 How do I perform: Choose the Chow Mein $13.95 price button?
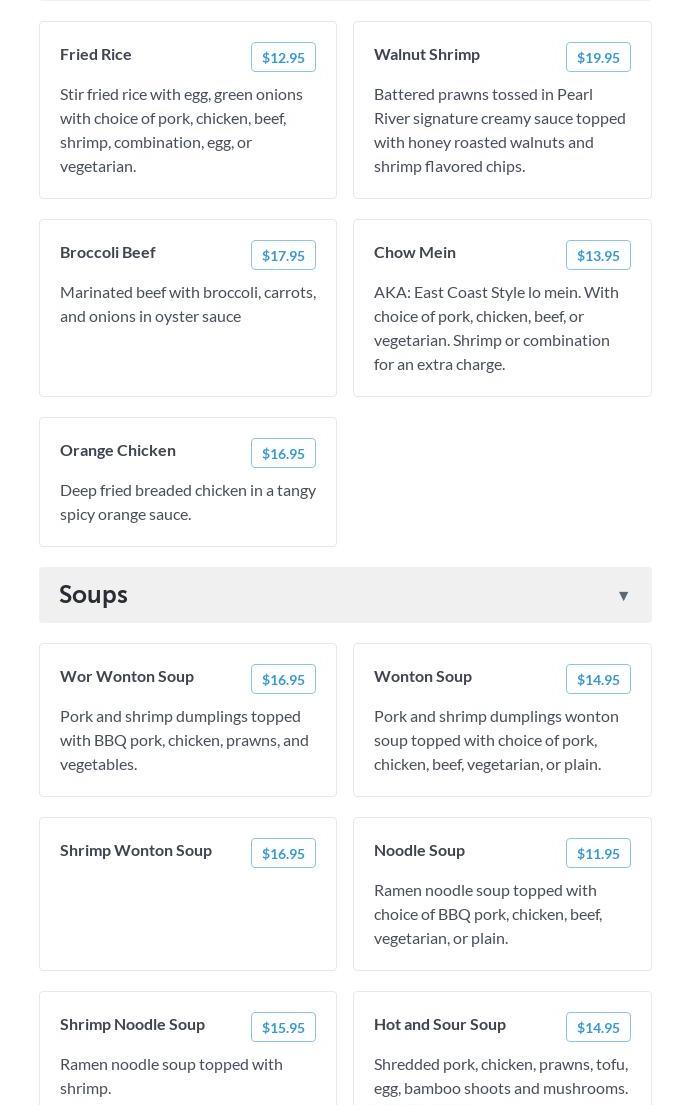click(x=598, y=256)
